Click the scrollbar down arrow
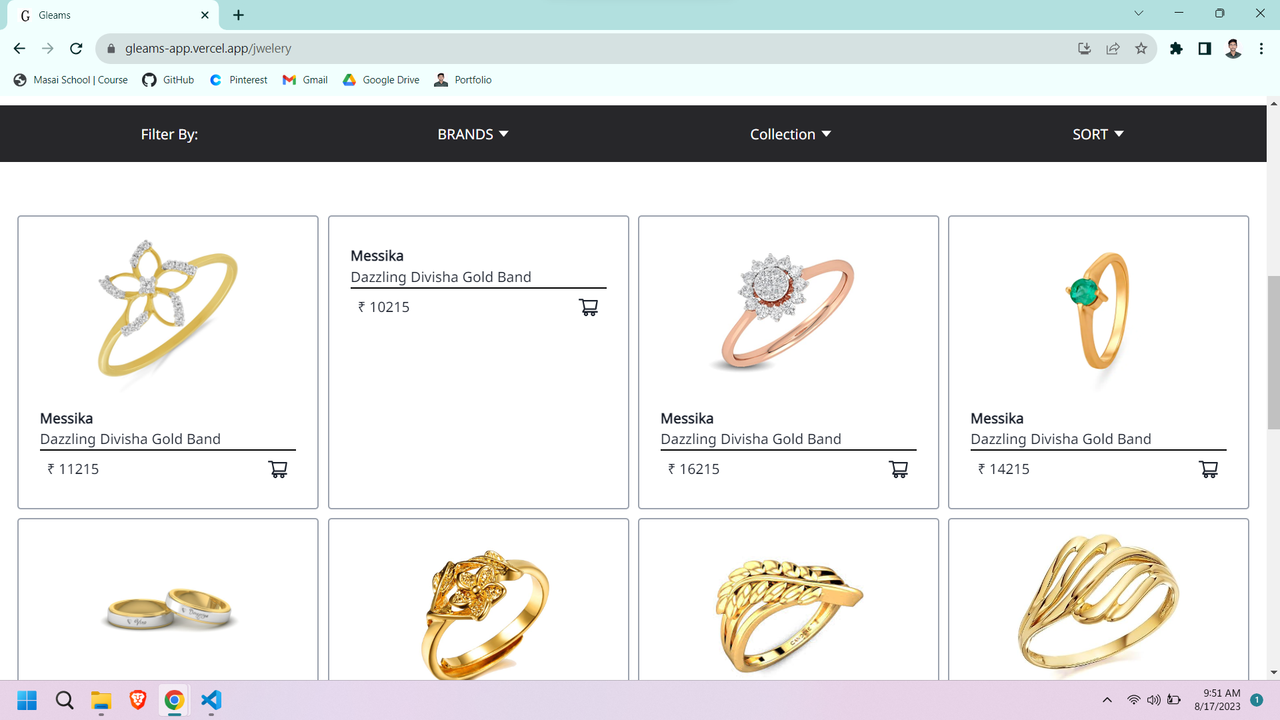The image size is (1280, 720). click(x=1273, y=672)
